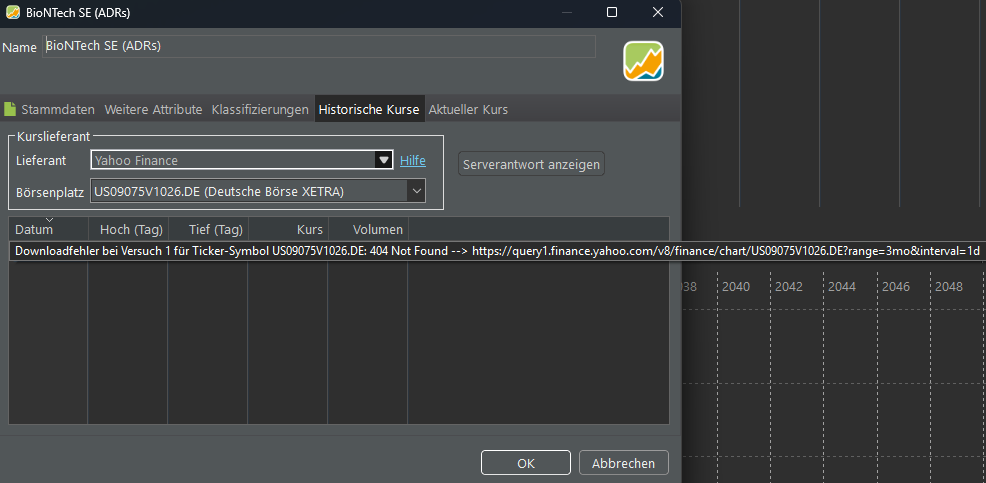Click the 2046 axis label in chart
Screen dimensions: 986x483
[895, 287]
